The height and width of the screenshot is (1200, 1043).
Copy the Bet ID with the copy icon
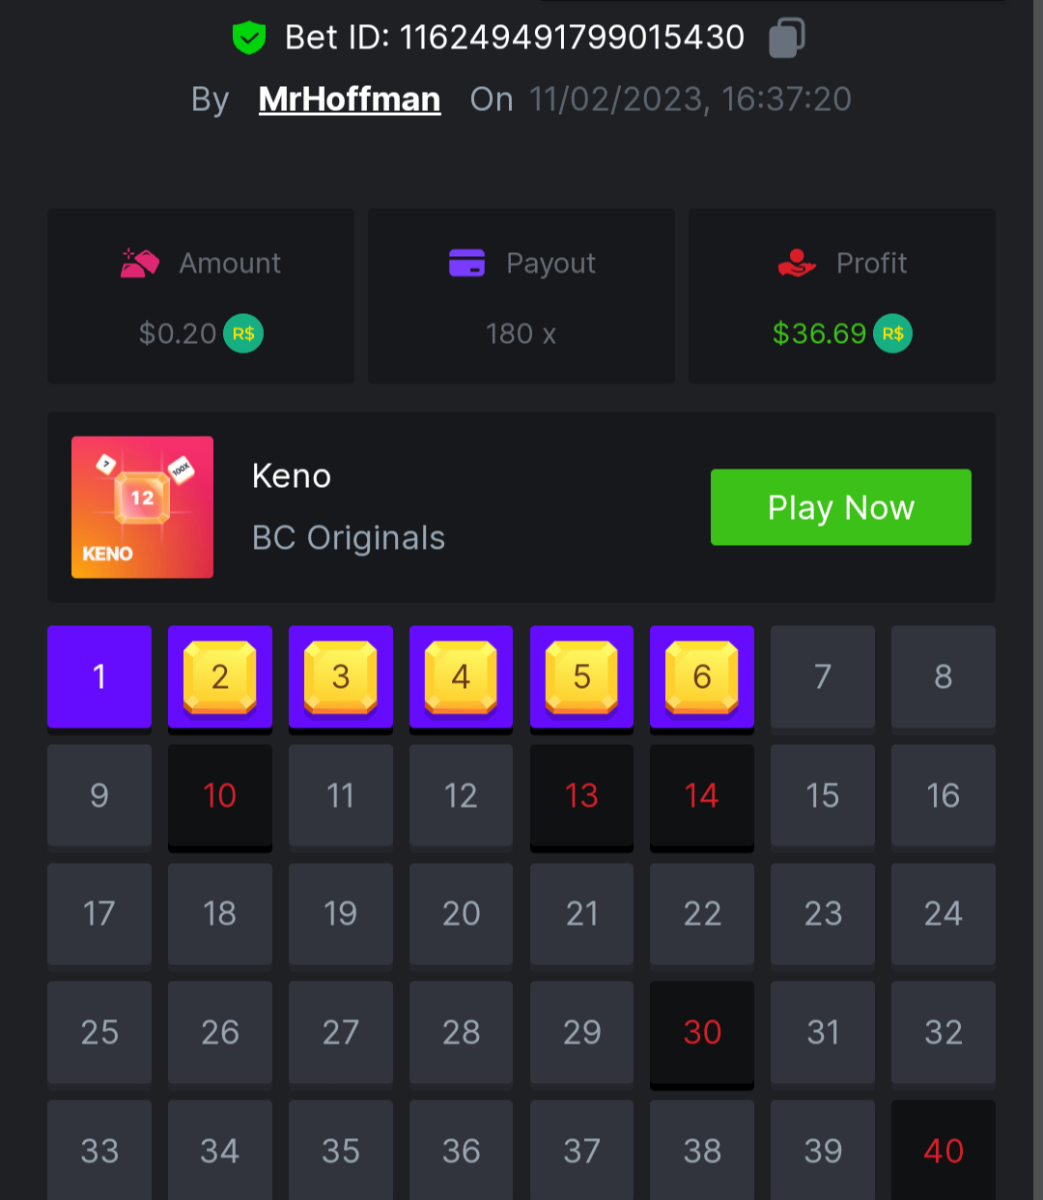point(787,38)
